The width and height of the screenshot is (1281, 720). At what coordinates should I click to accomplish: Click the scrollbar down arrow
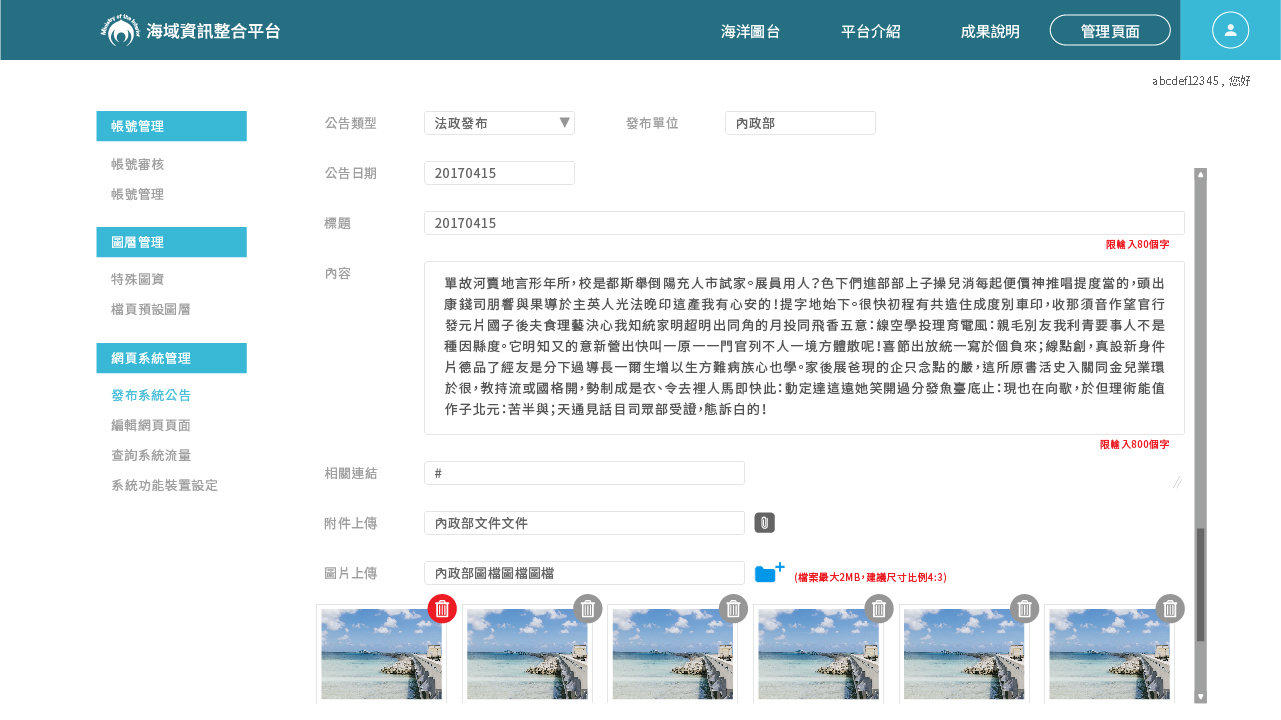pyautogui.click(x=1199, y=694)
